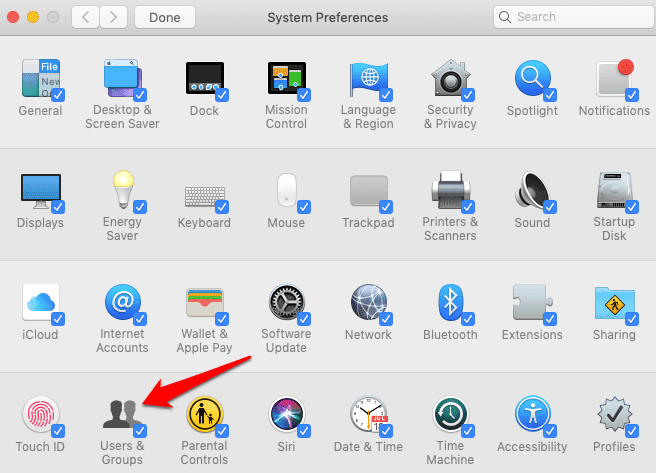
Task: Click the 'Date & Time' label text
Action: pyautogui.click(x=368, y=447)
